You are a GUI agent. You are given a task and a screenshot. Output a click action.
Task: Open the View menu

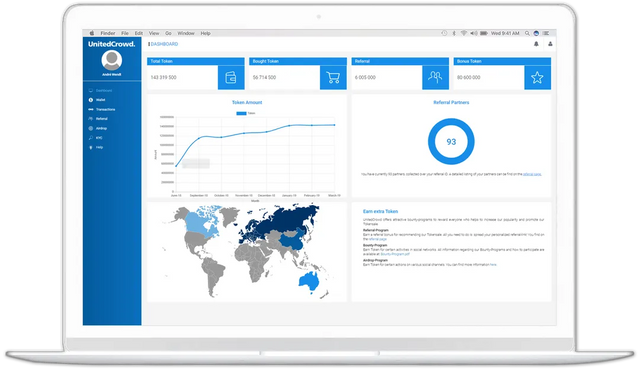pos(154,33)
